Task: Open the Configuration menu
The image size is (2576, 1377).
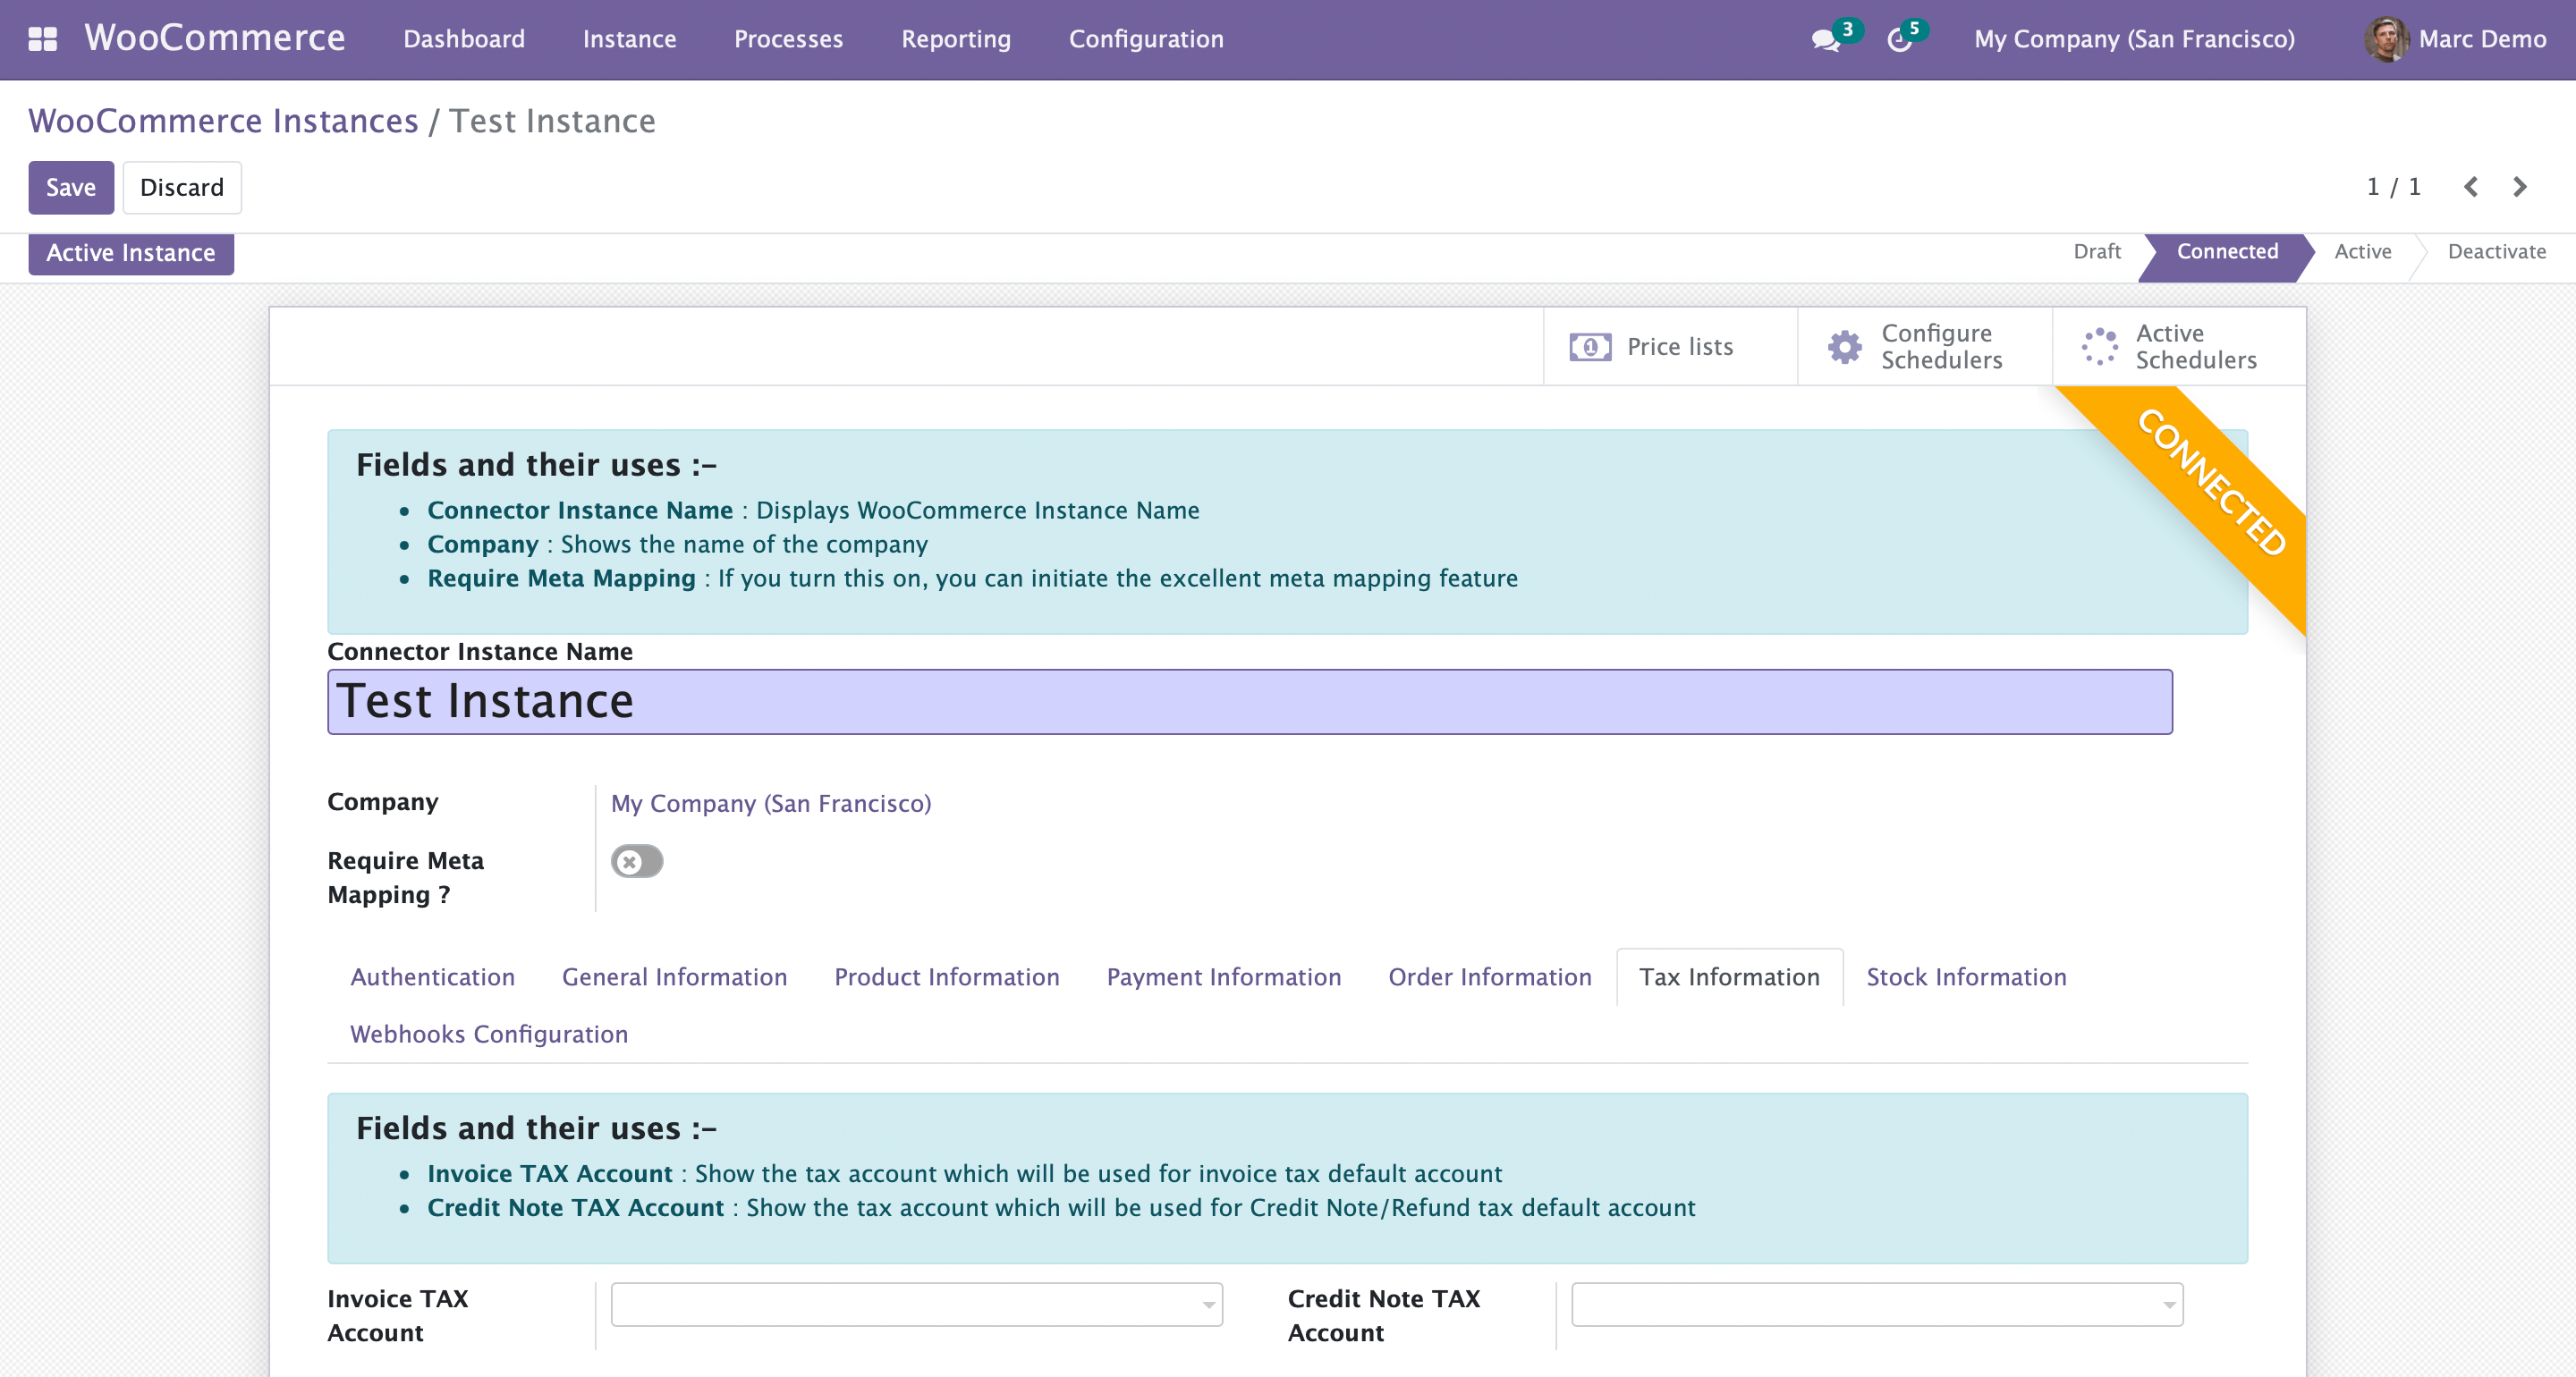Action: pos(1146,39)
